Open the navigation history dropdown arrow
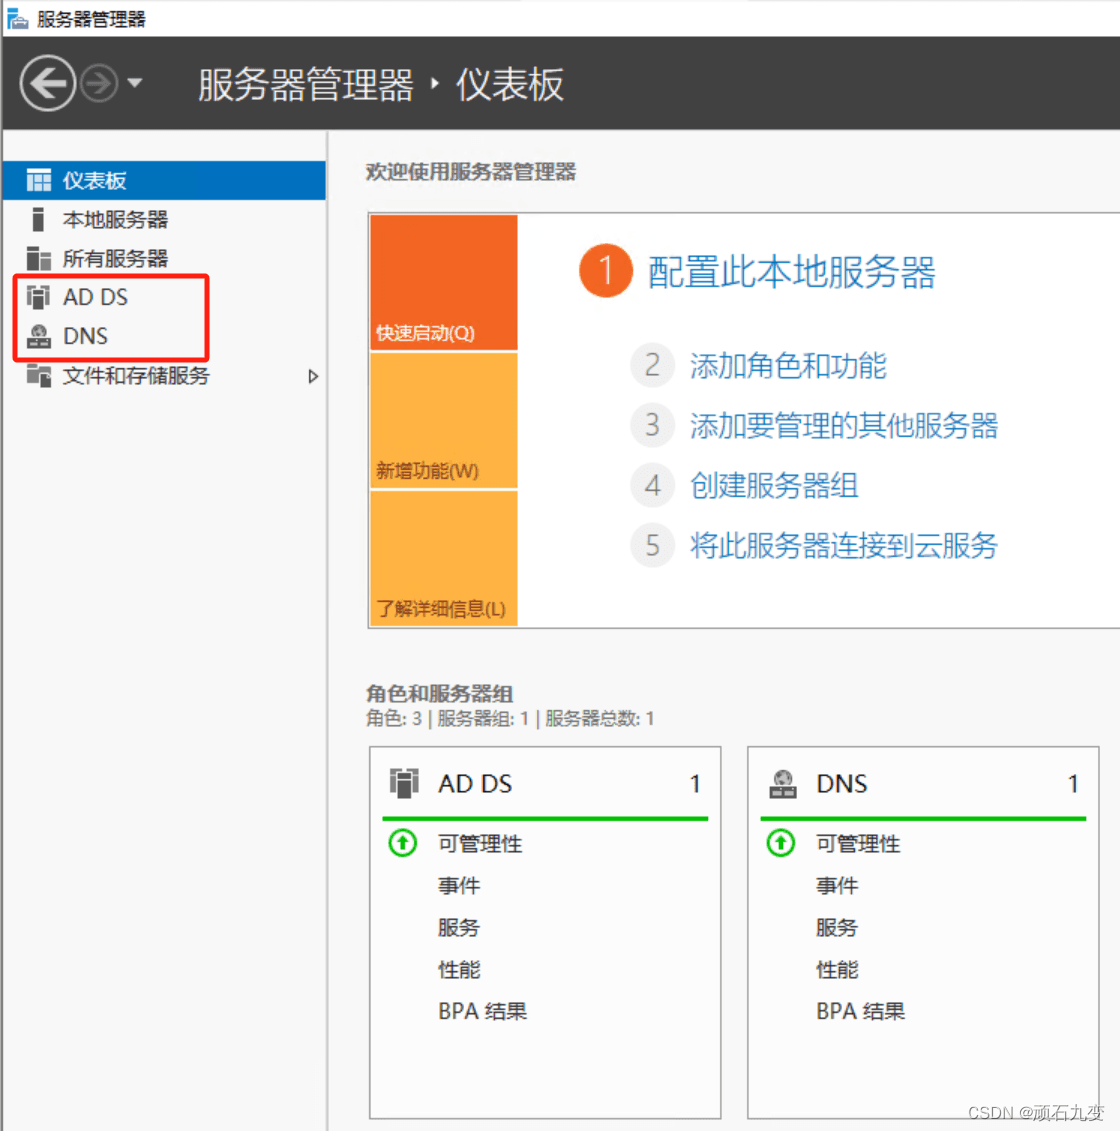 [x=135, y=83]
